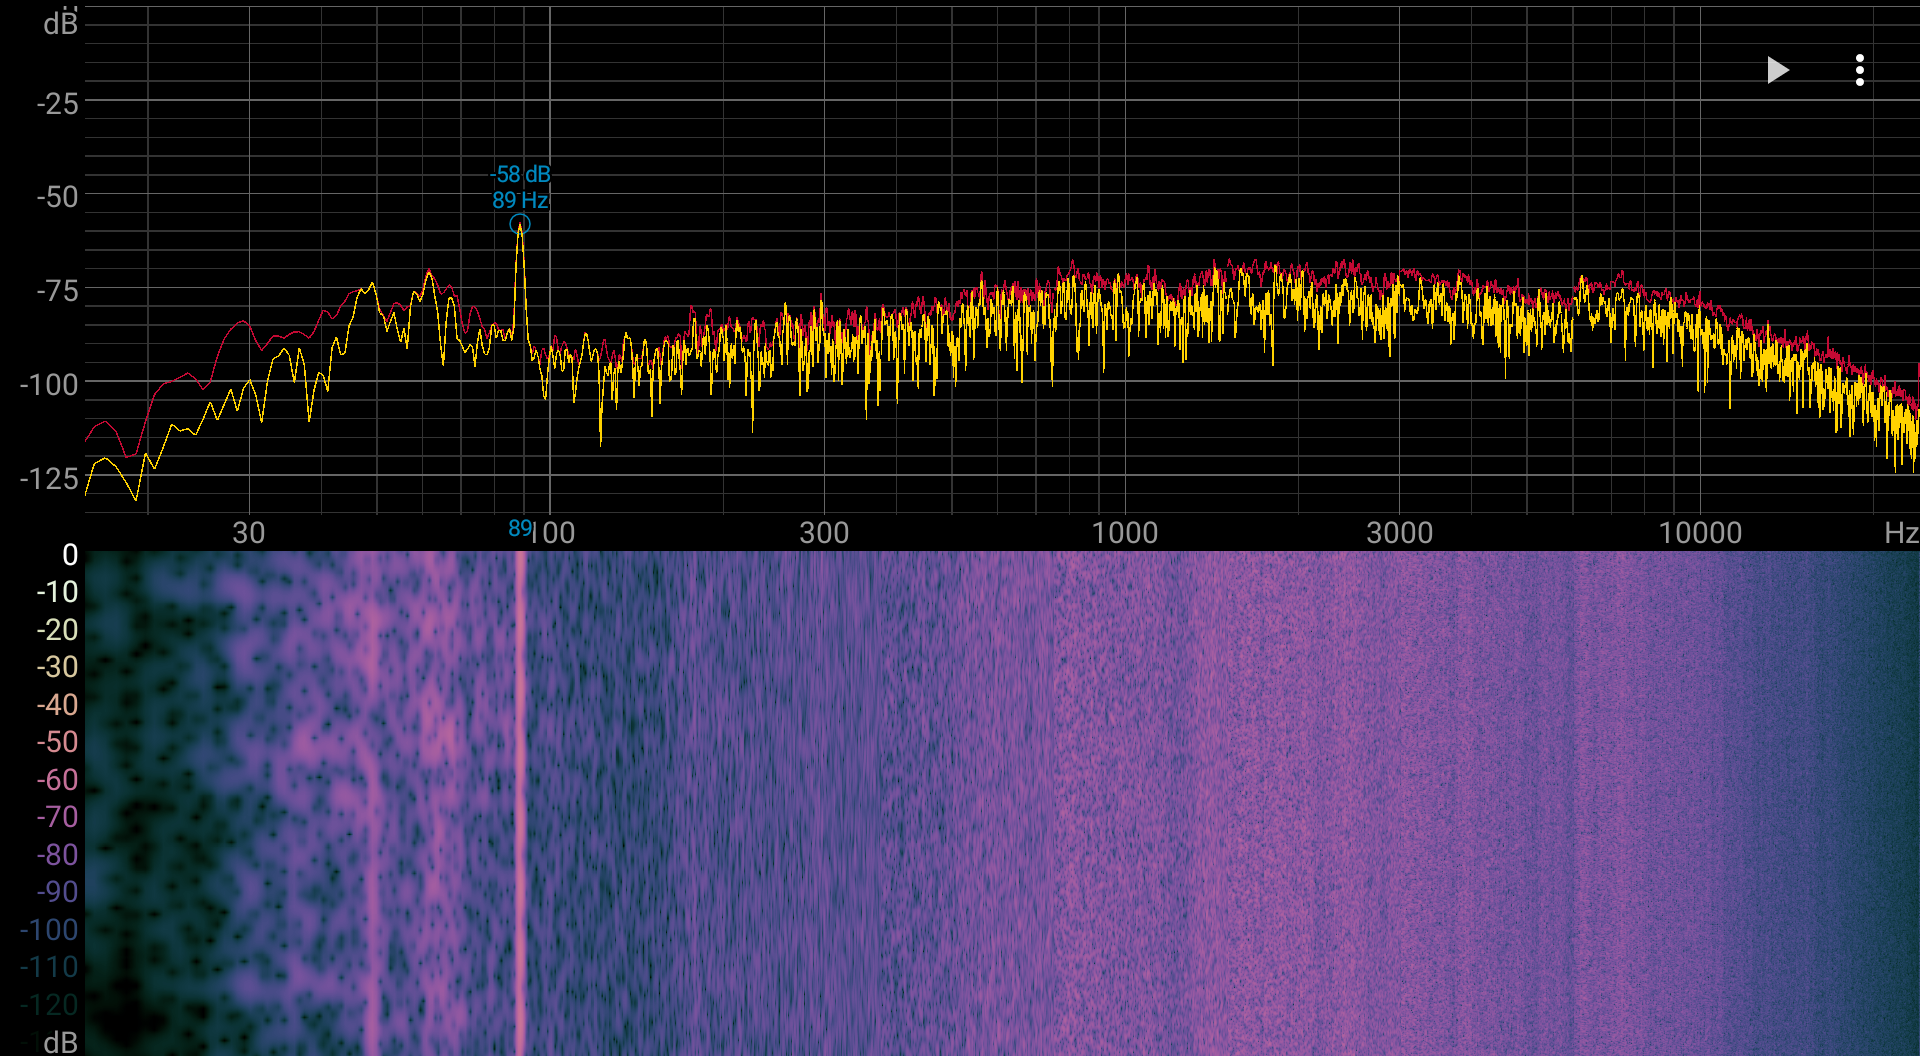1920x1056 pixels.
Task: Click the 0 dB spectrogram scale label
Action: tap(70, 555)
